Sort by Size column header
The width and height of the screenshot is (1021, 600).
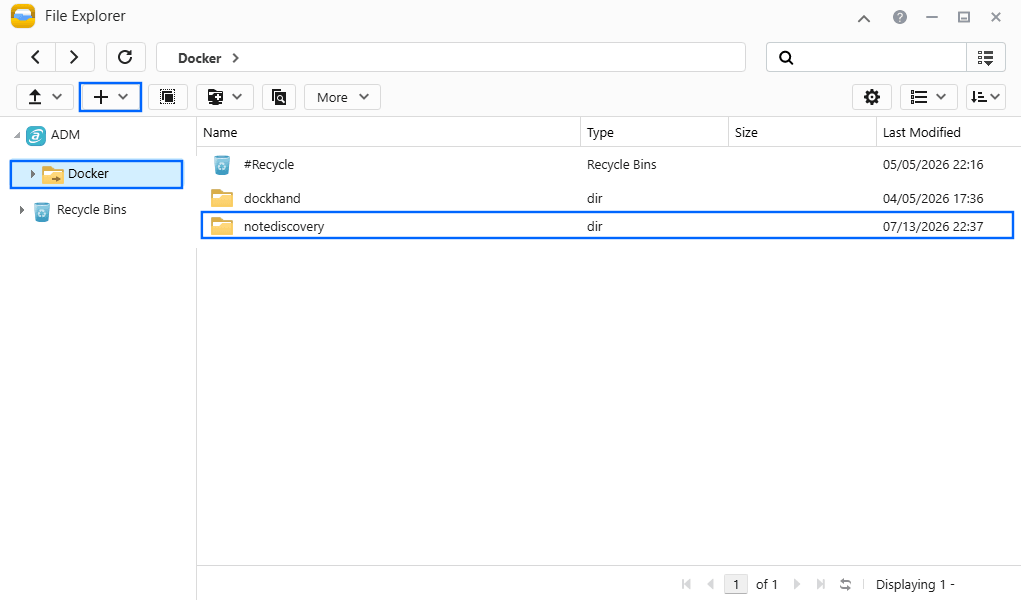pyautogui.click(x=802, y=132)
